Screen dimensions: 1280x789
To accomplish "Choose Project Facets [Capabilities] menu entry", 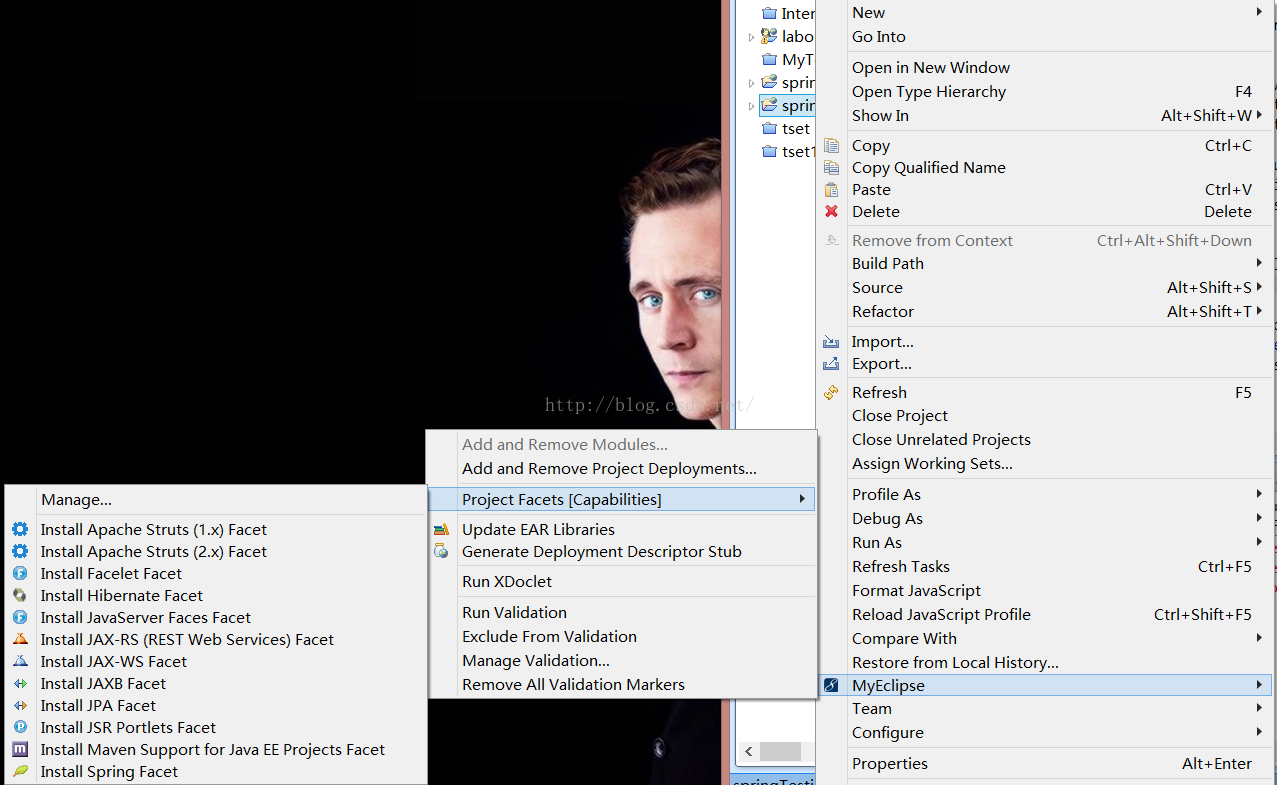I will [621, 500].
